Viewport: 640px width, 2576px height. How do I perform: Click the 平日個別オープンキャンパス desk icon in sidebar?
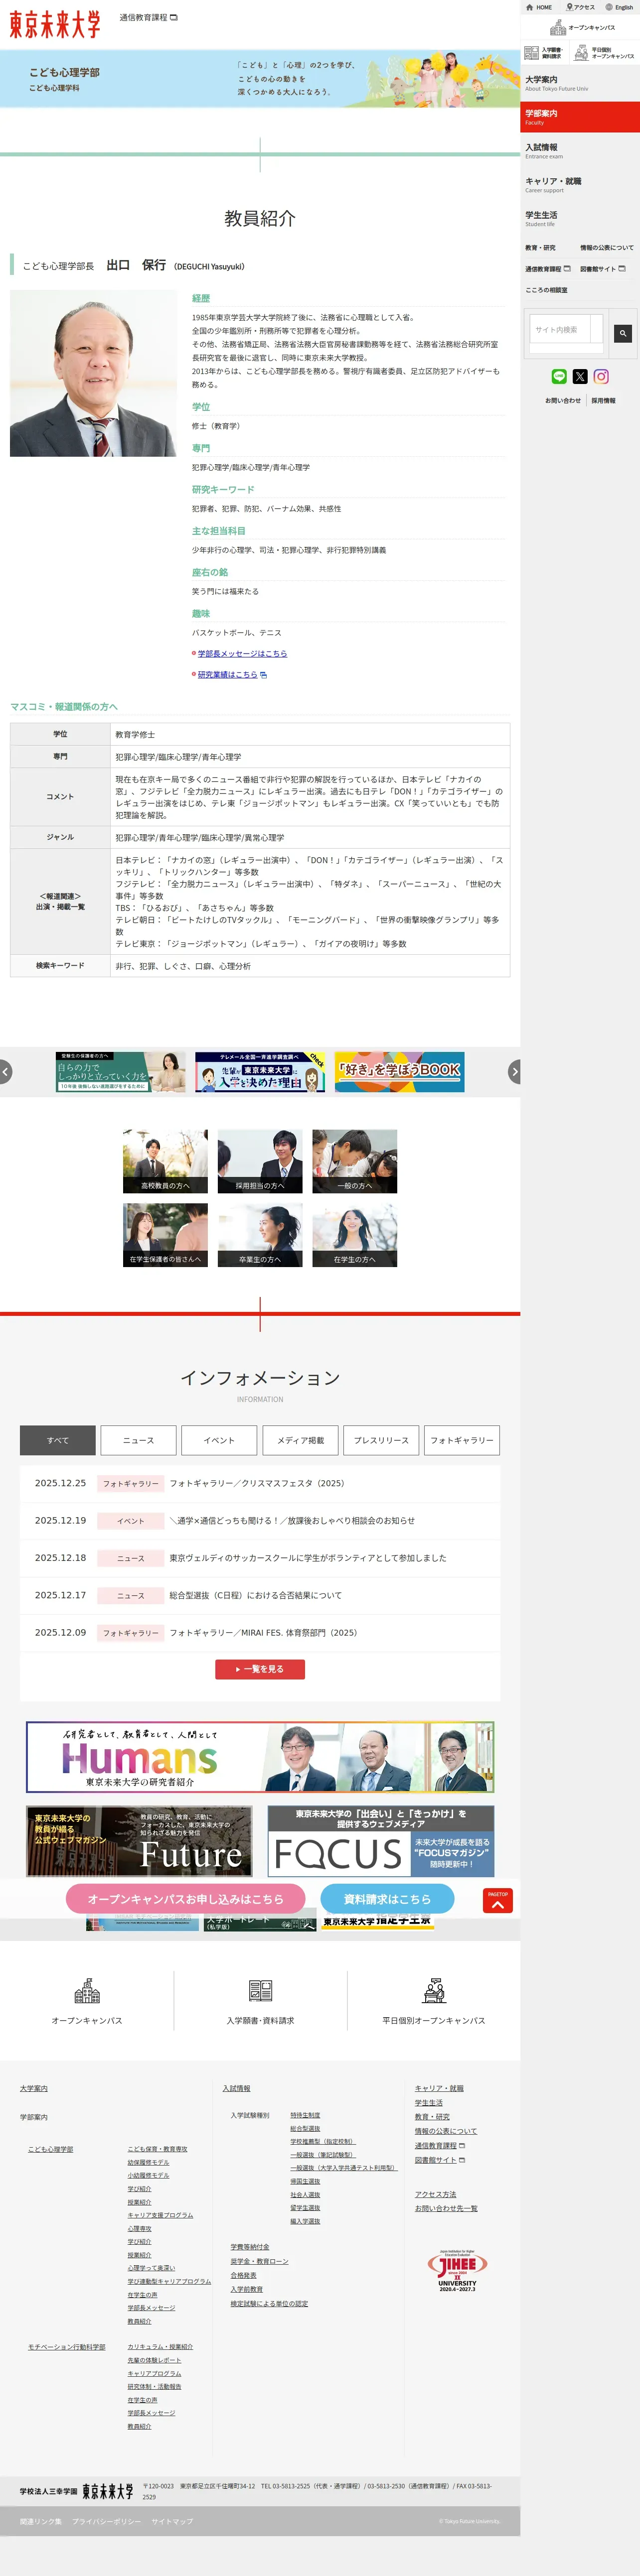pos(581,53)
